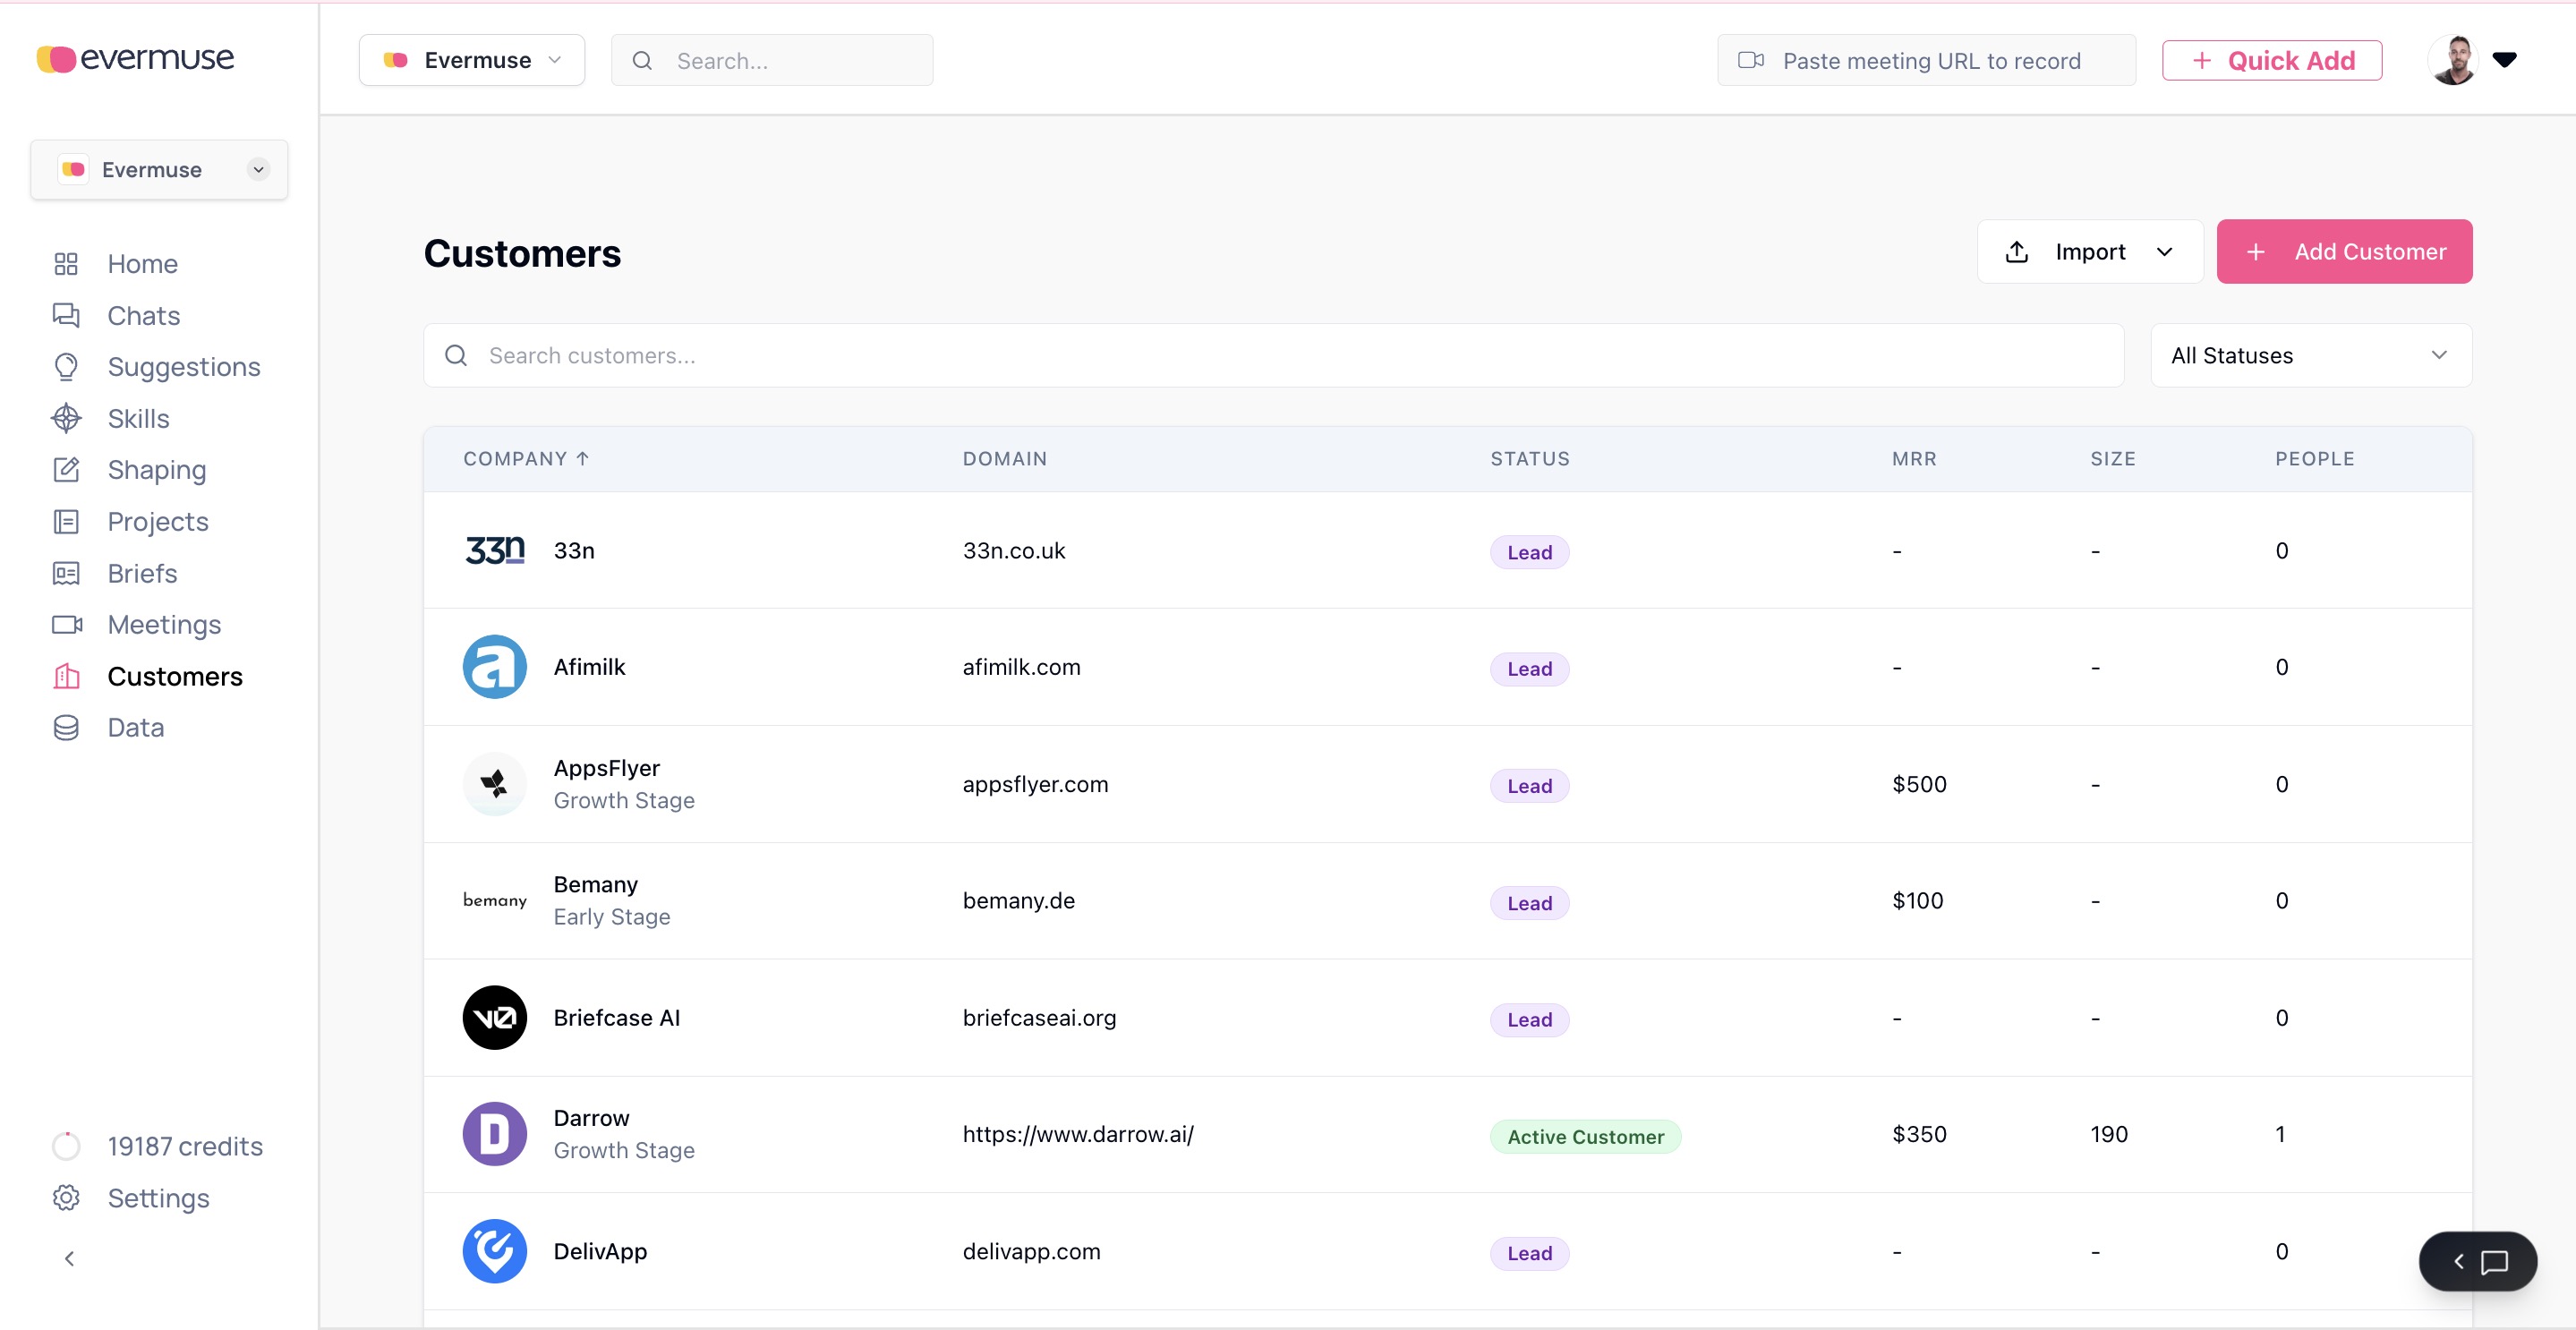This screenshot has height=1330, width=2576.
Task: Collapse the sidebar with the left chevron
Action: point(69,1259)
